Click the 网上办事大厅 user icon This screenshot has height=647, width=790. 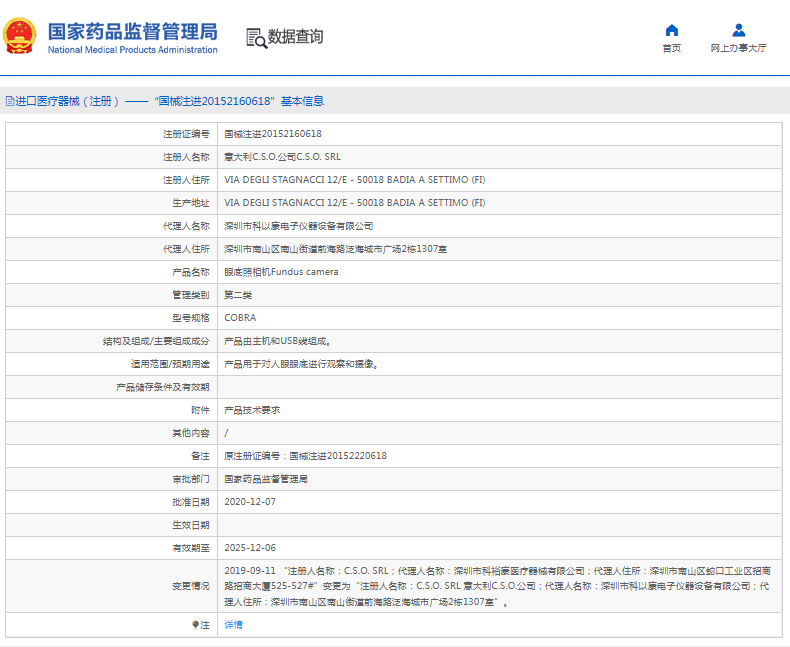click(x=738, y=30)
